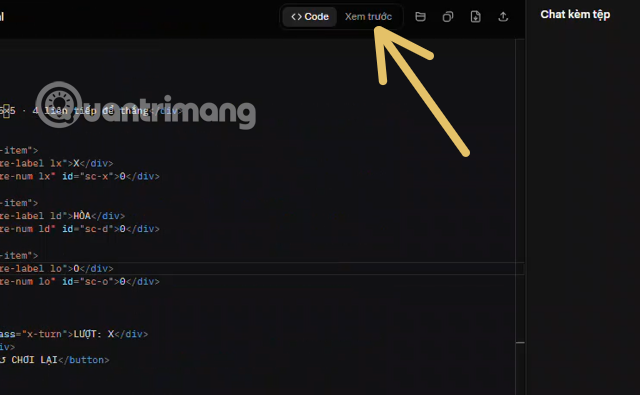Click the folder icon in top toolbar
640x395 pixels.
coord(420,17)
